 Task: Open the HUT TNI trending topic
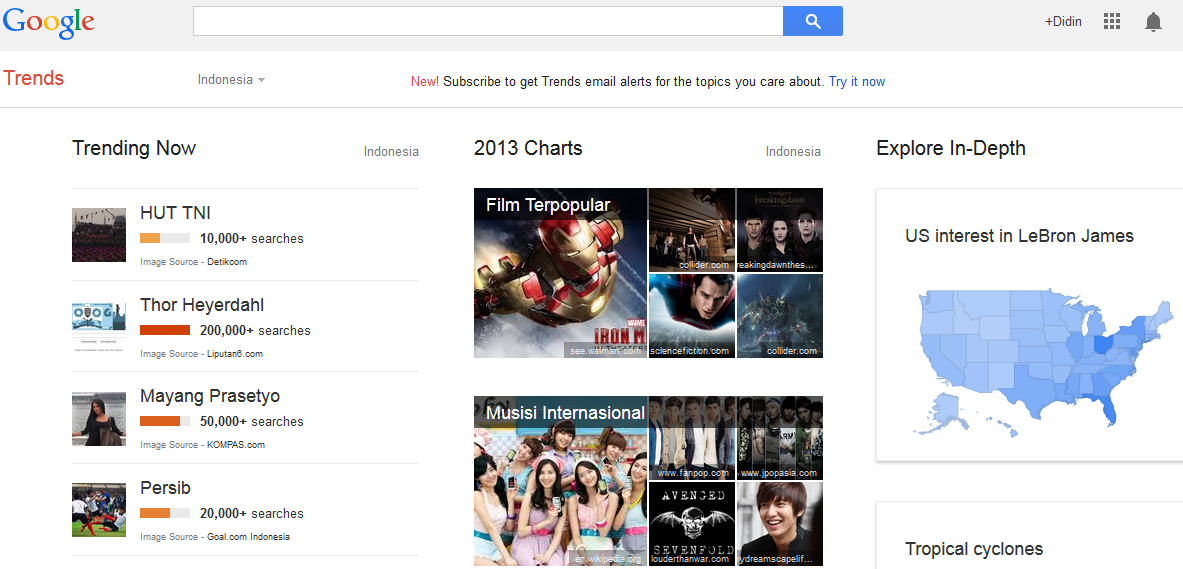(175, 214)
